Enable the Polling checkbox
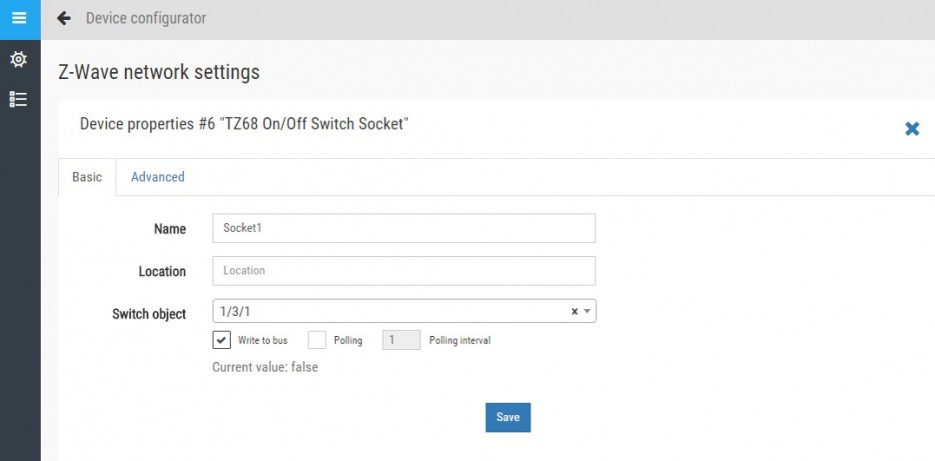The image size is (935, 461). 317,340
